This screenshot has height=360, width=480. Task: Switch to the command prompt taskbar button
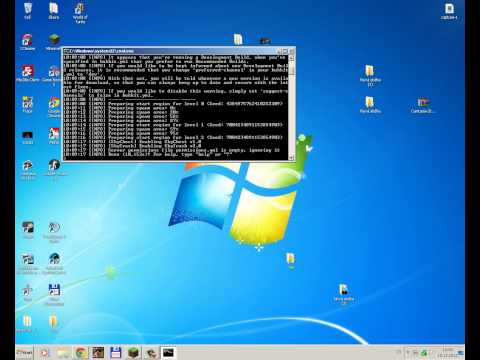click(x=168, y=353)
